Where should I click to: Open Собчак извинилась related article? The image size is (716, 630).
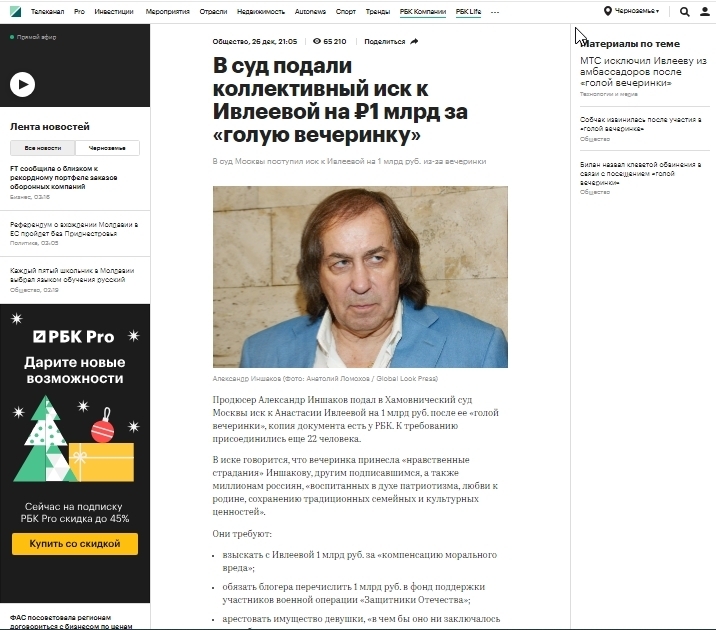640,124
